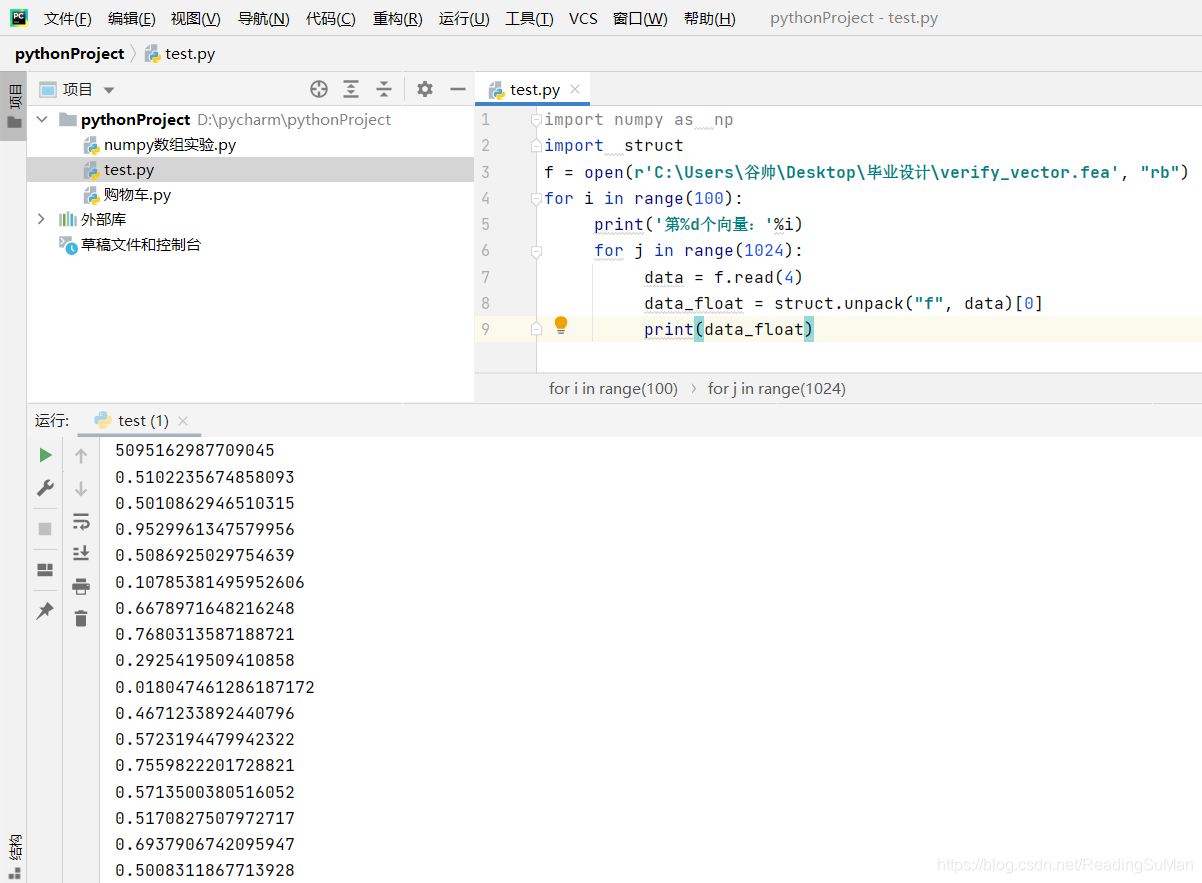Open the 项目 view dropdown

click(109, 90)
